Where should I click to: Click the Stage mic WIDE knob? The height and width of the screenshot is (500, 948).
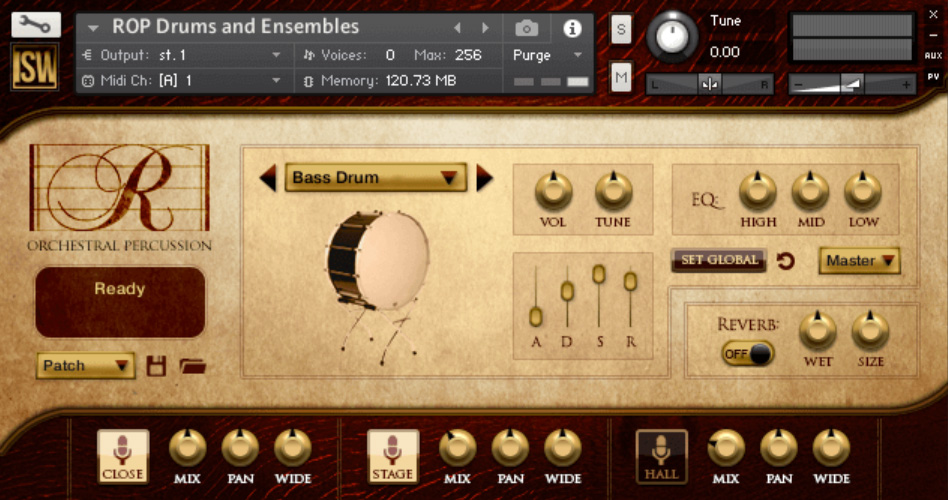(x=563, y=448)
